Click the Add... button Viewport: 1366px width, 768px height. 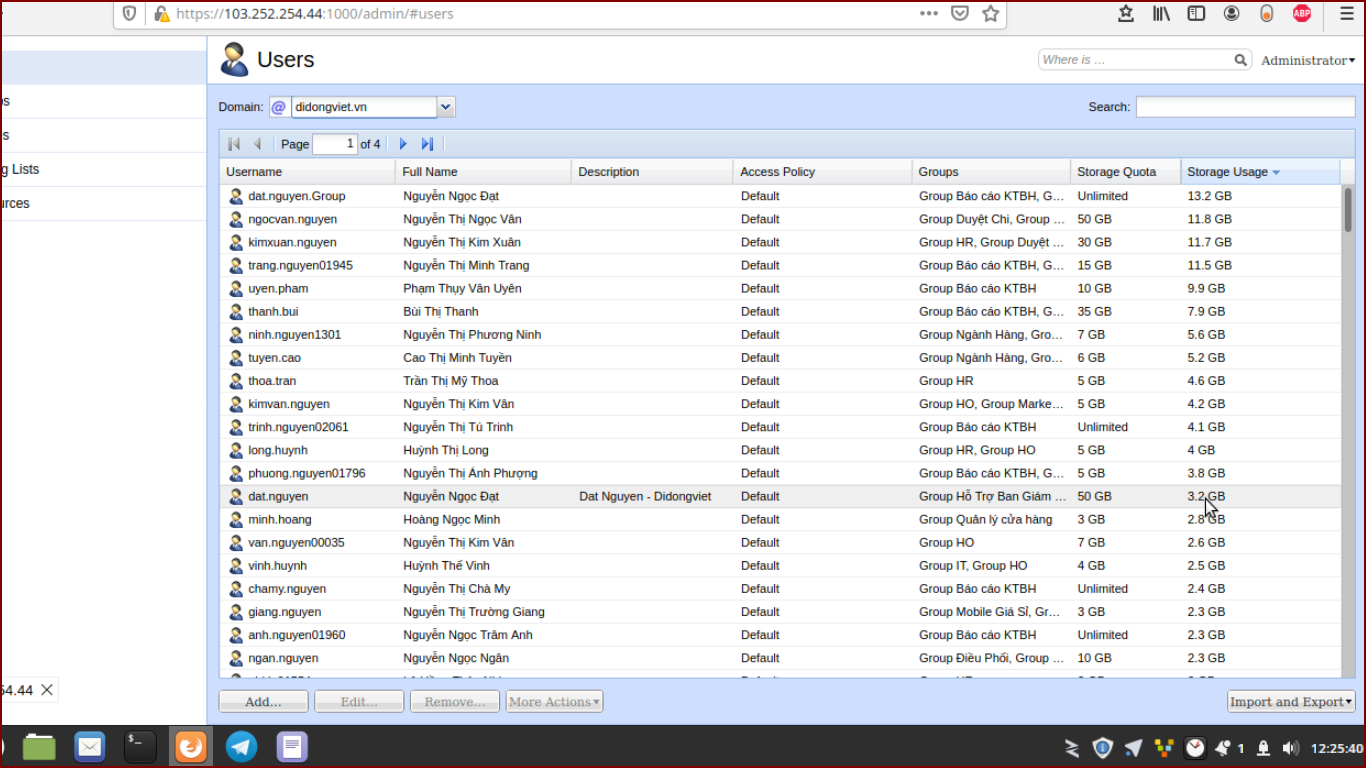pyautogui.click(x=264, y=702)
